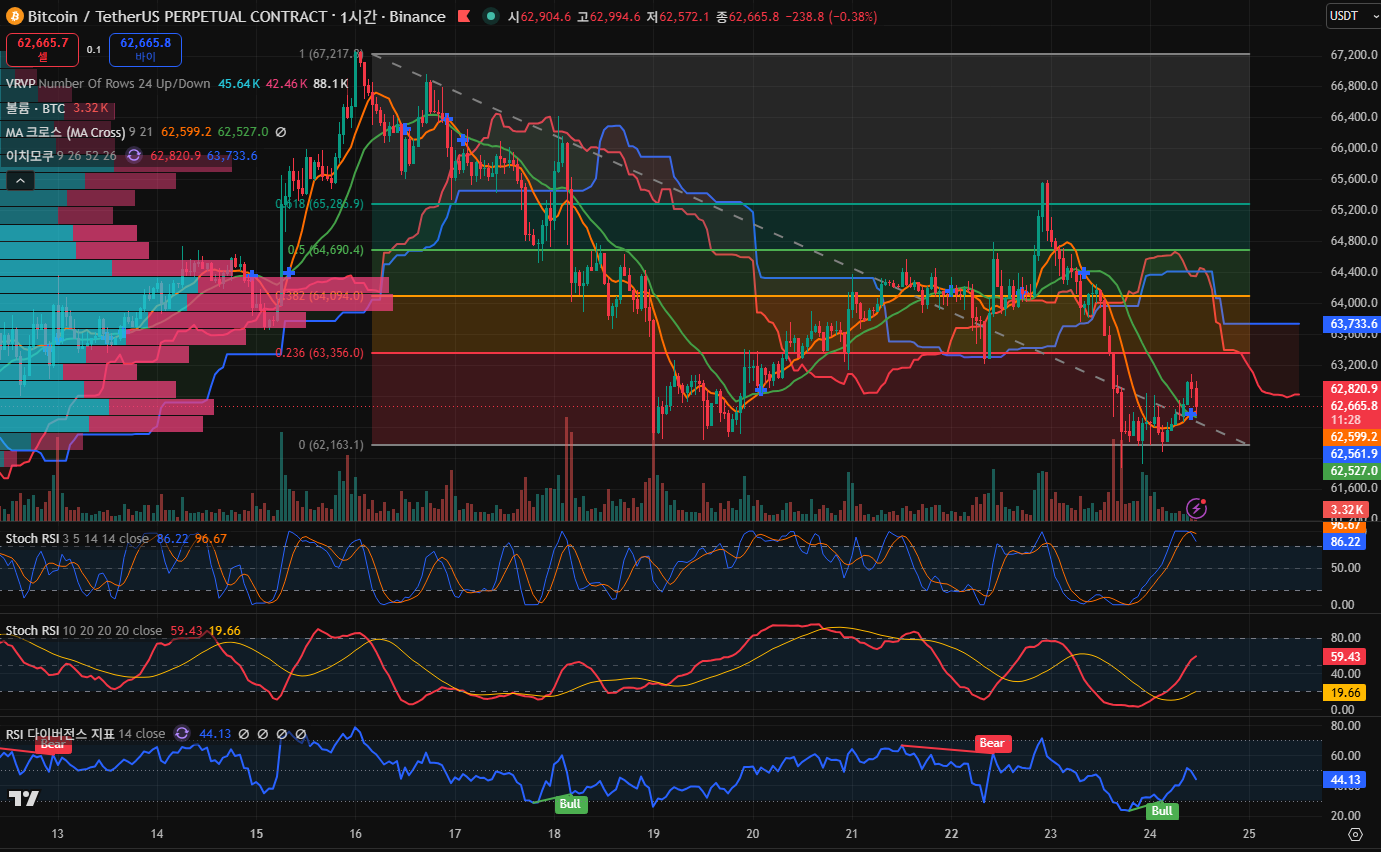Click the green Bull label near date 24
This screenshot has width=1381, height=852.
coord(1161,810)
